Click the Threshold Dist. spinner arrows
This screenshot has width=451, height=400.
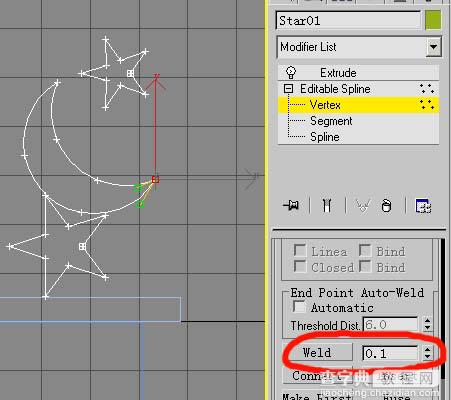point(427,324)
